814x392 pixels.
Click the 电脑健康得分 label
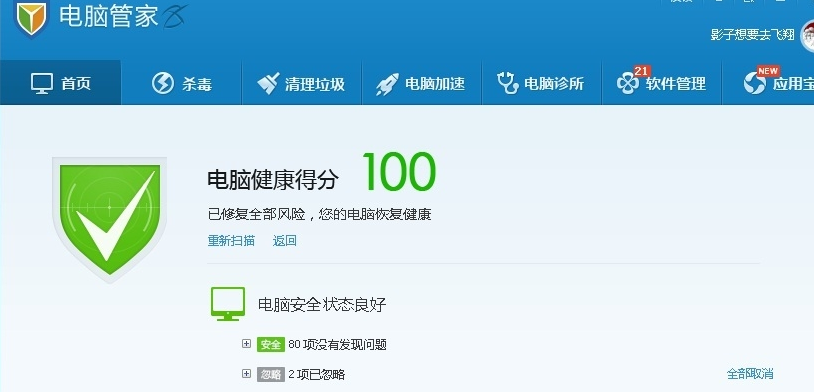point(273,180)
